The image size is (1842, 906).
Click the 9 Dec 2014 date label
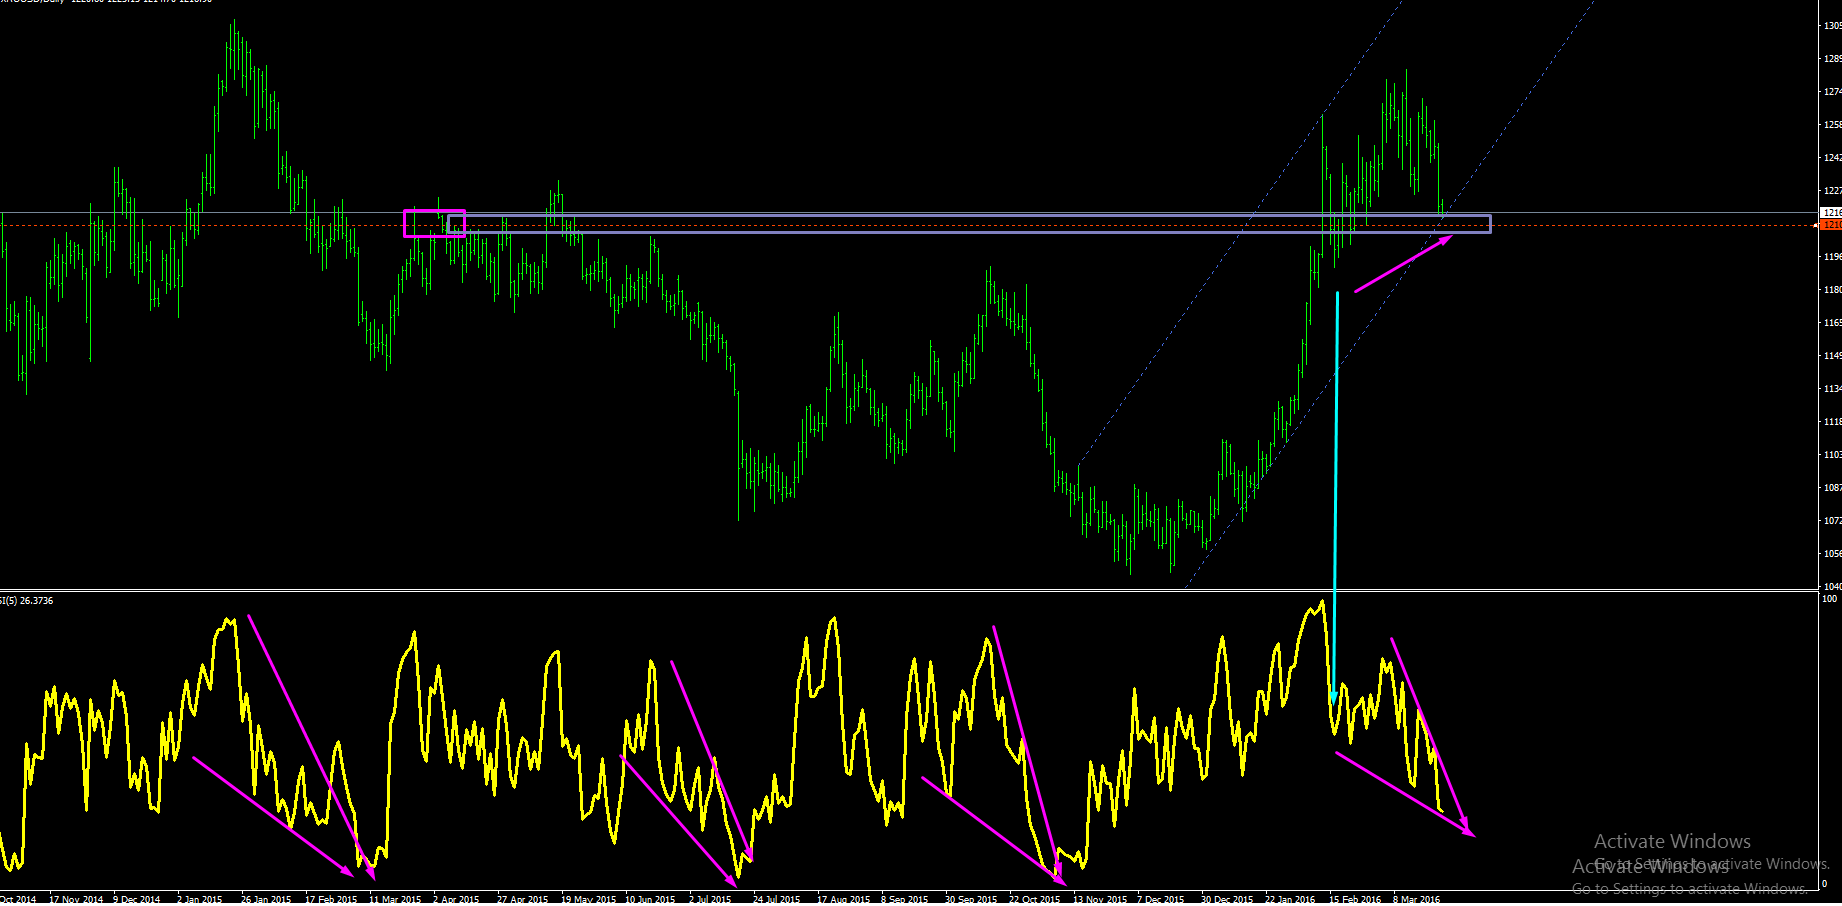tap(137, 899)
